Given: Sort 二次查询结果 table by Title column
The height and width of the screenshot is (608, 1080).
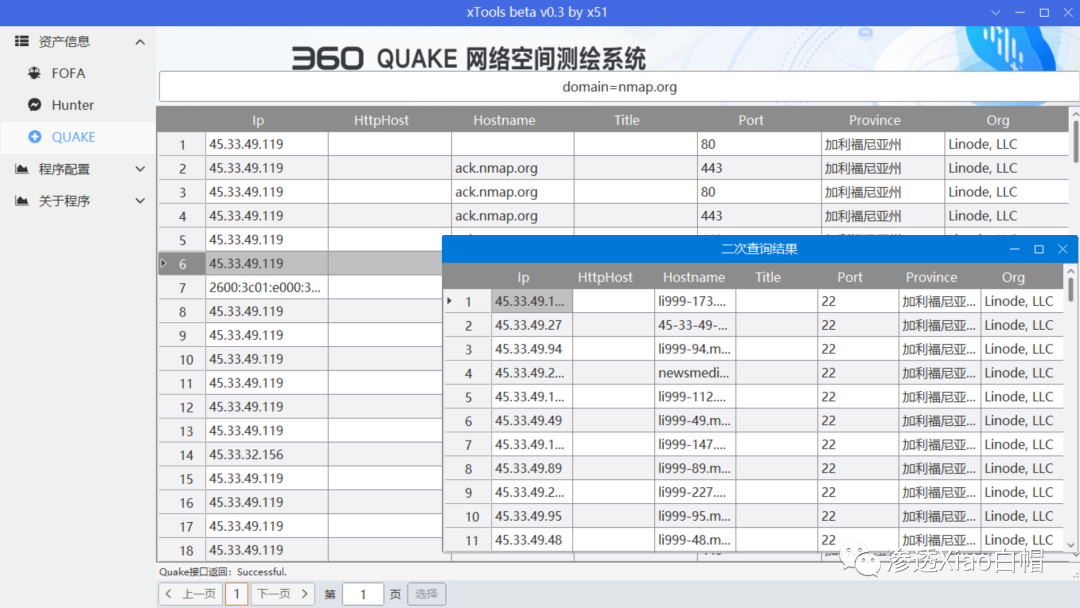Looking at the screenshot, I should (768, 277).
